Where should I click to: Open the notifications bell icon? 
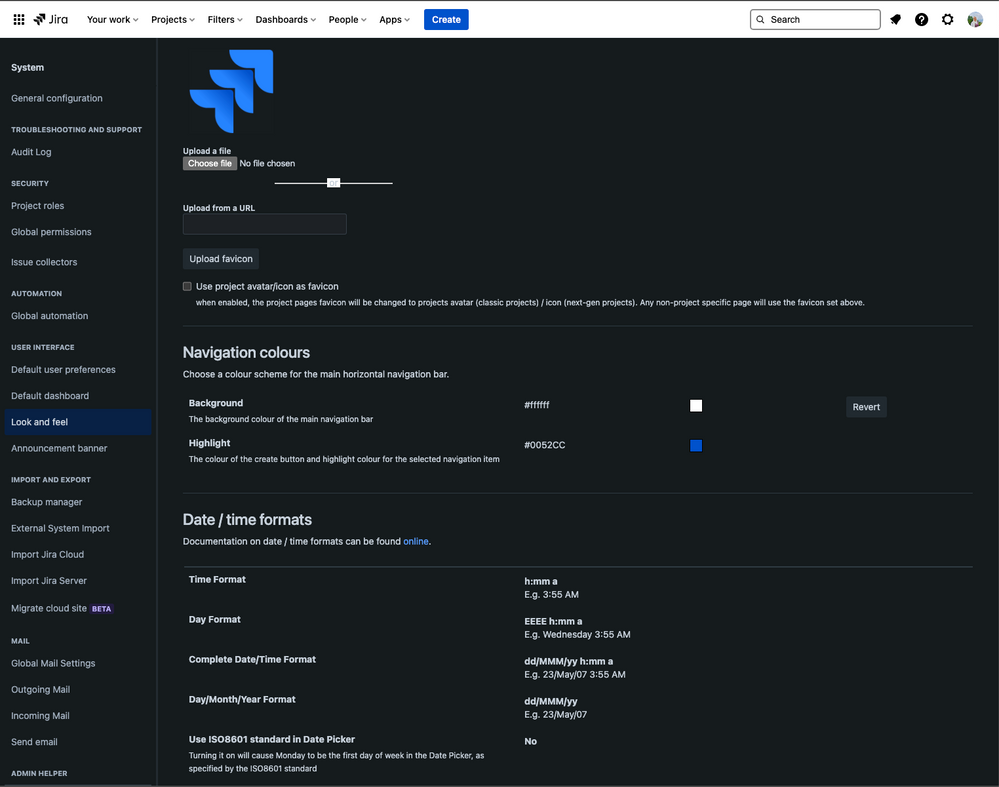point(895,19)
